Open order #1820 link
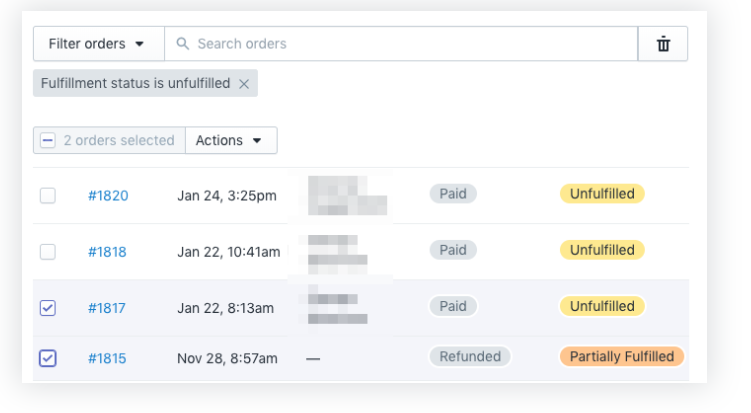 pos(108,196)
